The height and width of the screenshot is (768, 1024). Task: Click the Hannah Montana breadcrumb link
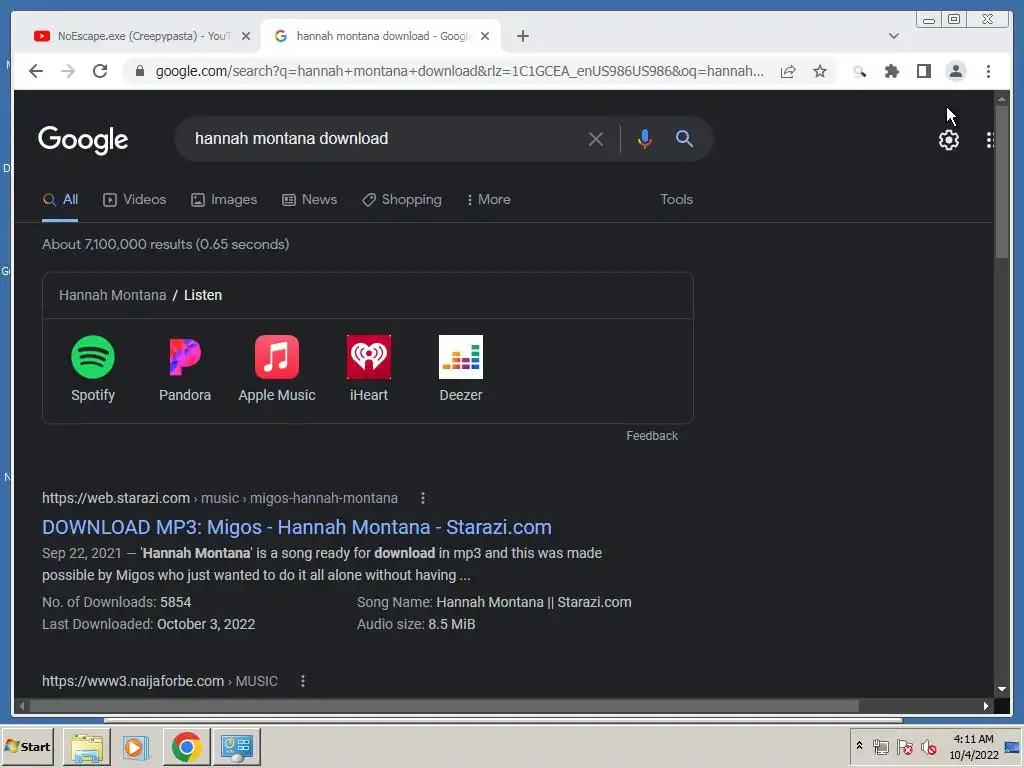point(112,295)
